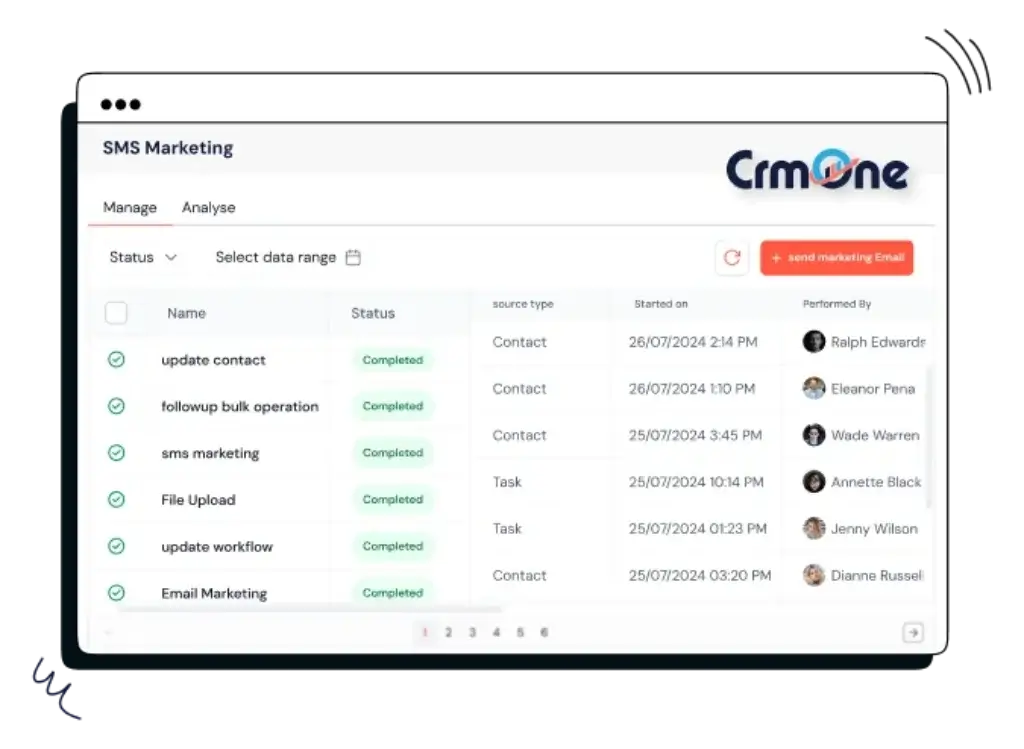Switch to the Analyse tab
Image resolution: width=1024 pixels, height=749 pixels.
pyautogui.click(x=208, y=208)
